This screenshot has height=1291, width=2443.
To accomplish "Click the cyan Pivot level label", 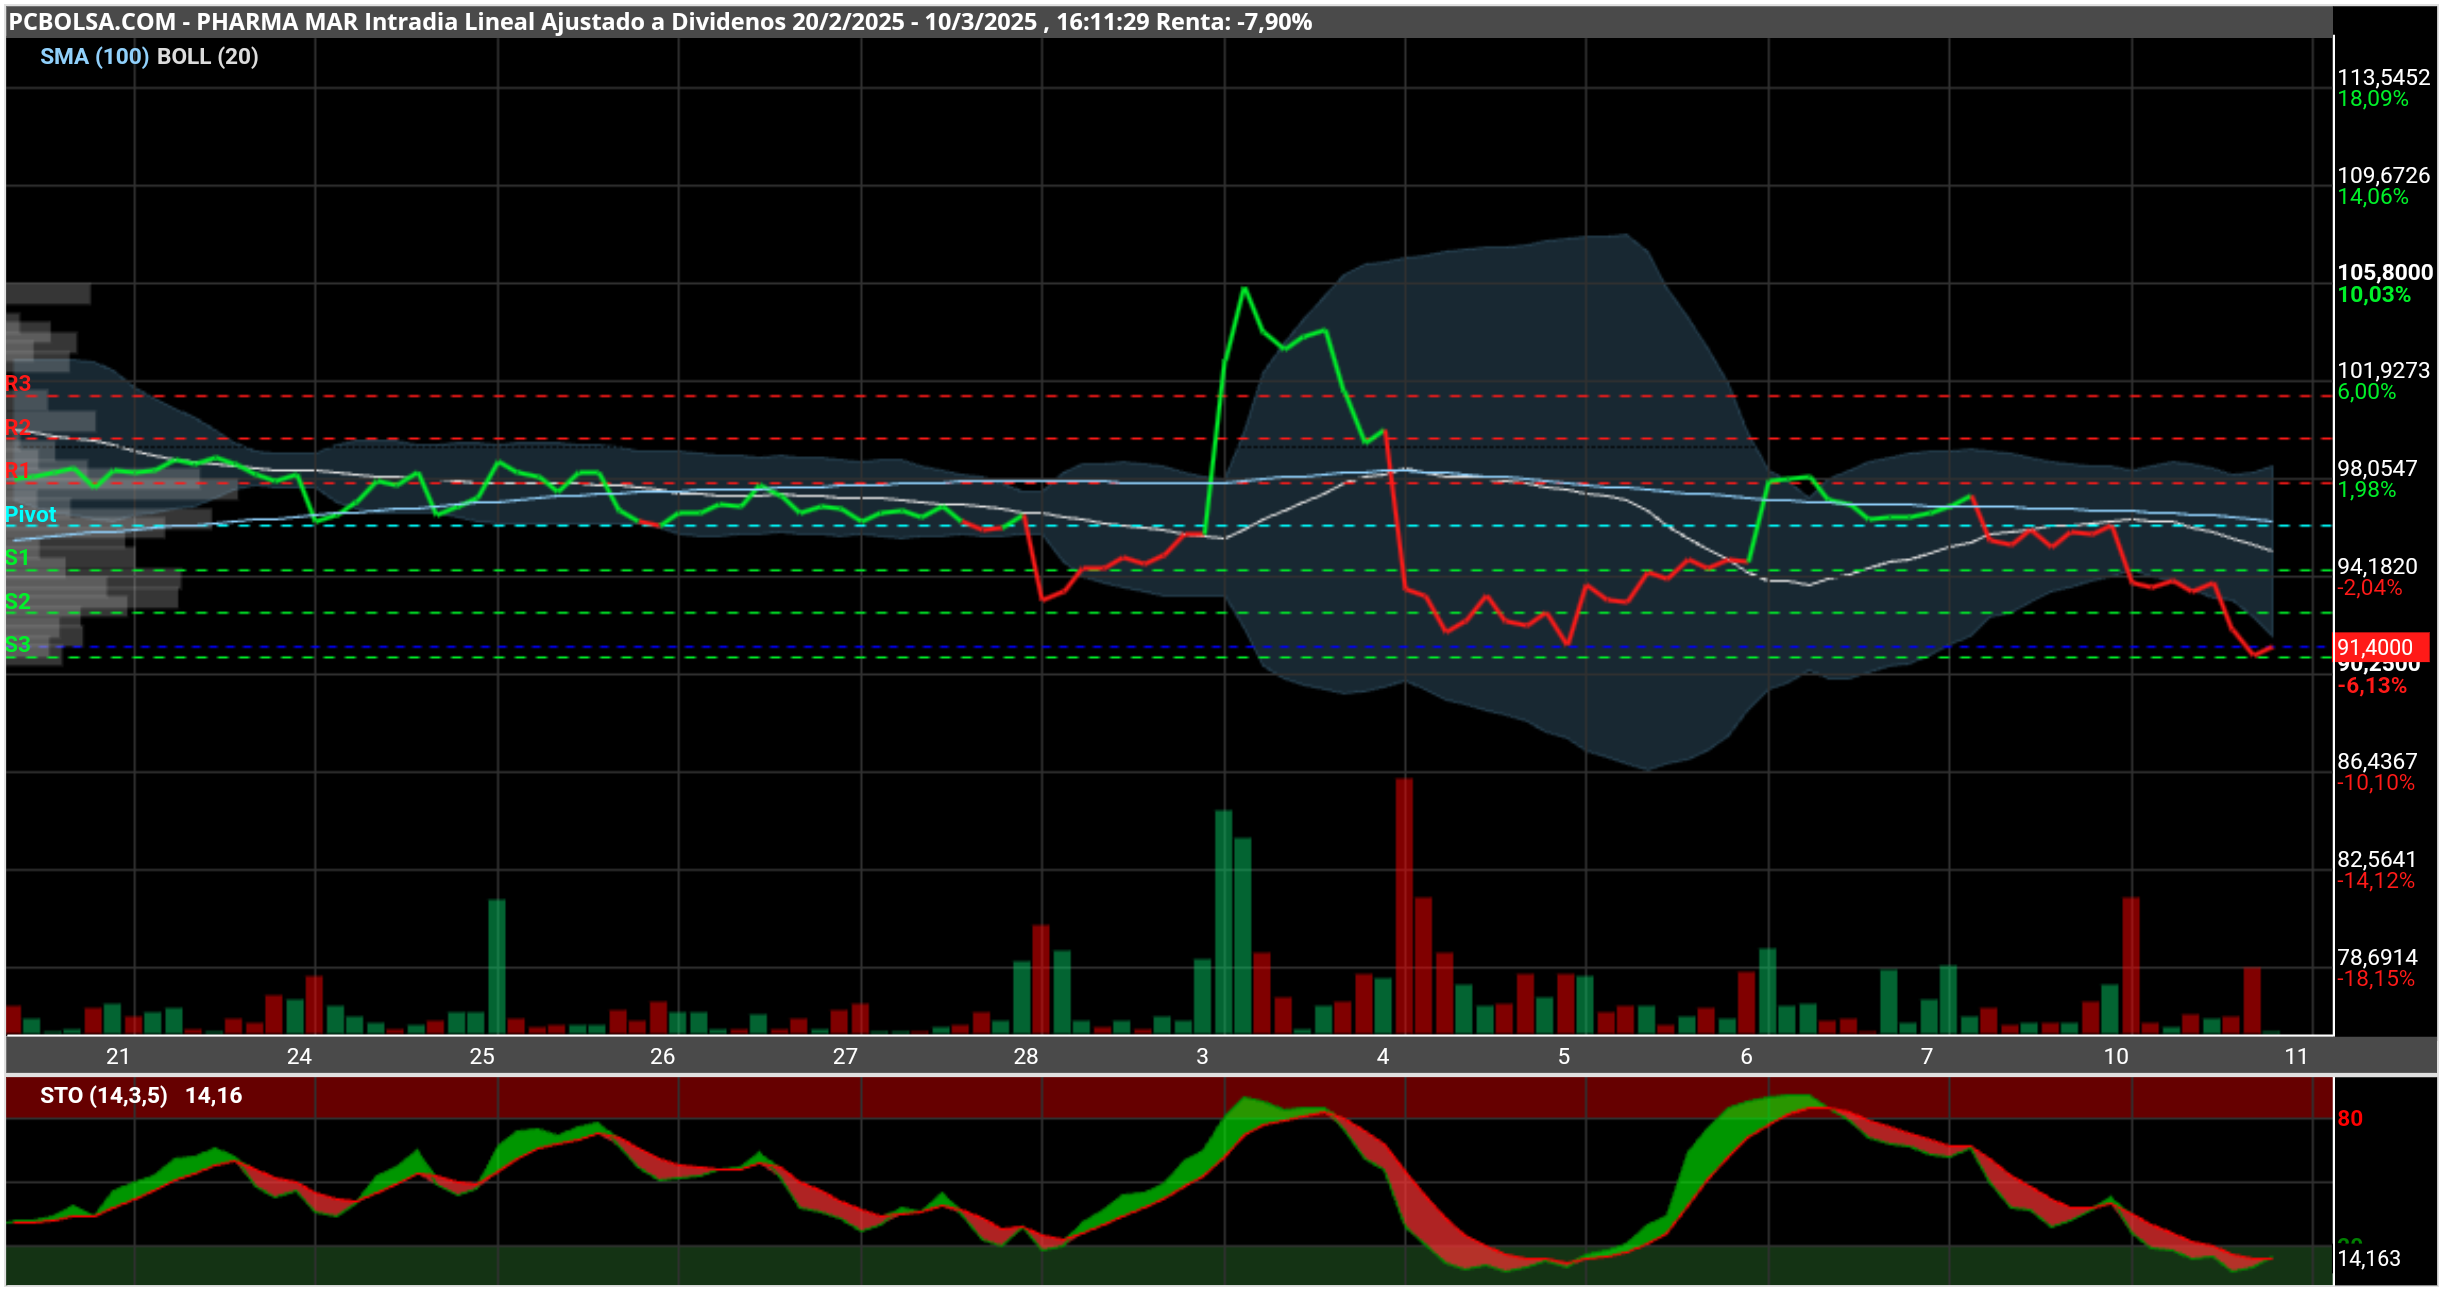I will point(30,515).
